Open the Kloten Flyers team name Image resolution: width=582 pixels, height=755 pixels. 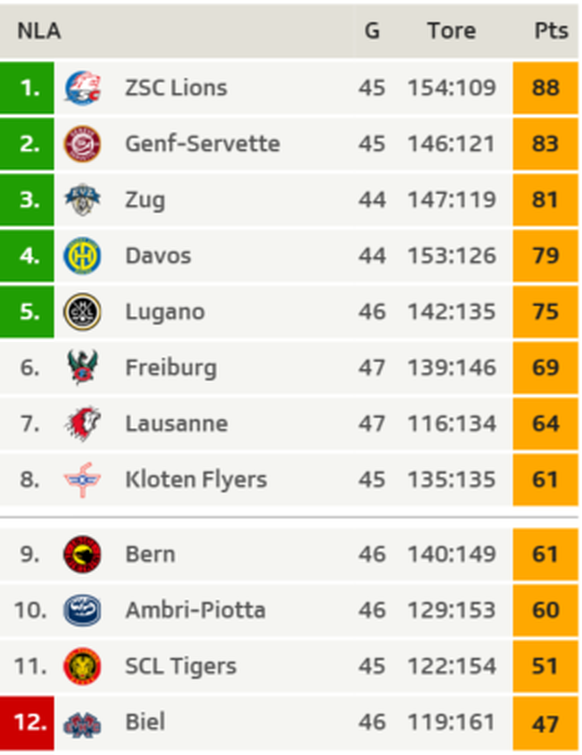click(x=196, y=480)
